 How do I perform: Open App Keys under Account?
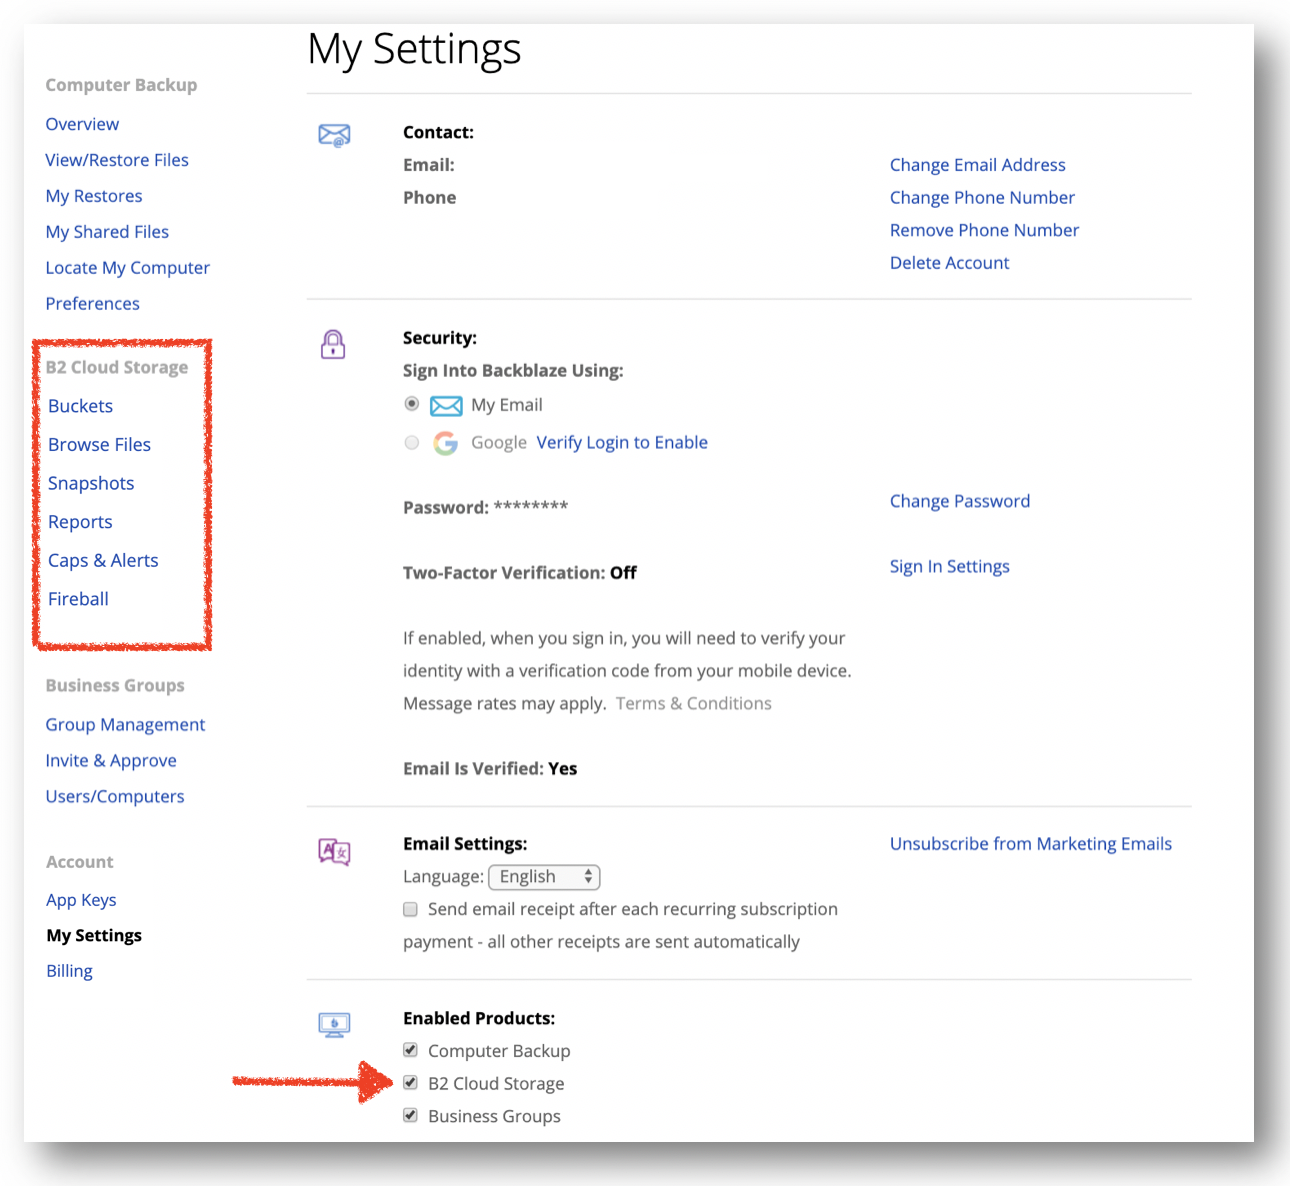[x=81, y=900]
